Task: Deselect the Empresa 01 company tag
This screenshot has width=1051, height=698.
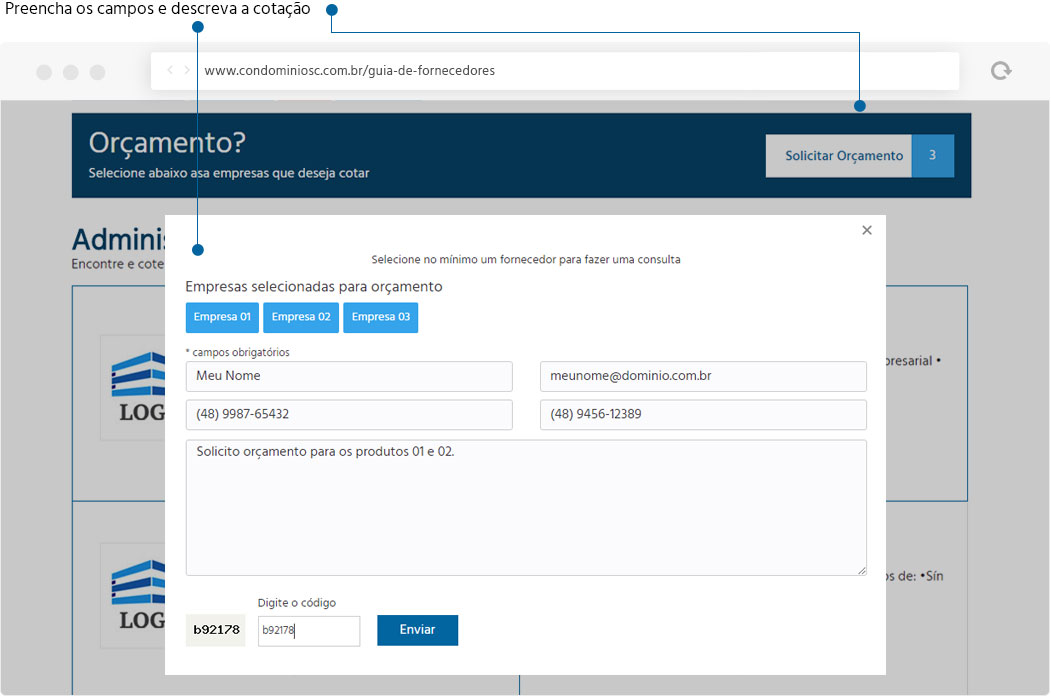Action: coord(222,317)
